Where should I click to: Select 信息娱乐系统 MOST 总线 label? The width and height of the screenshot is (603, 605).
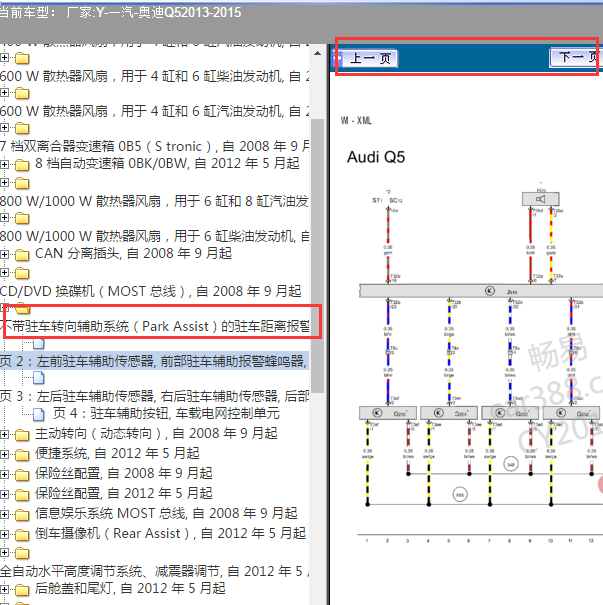pyautogui.click(x=166, y=513)
